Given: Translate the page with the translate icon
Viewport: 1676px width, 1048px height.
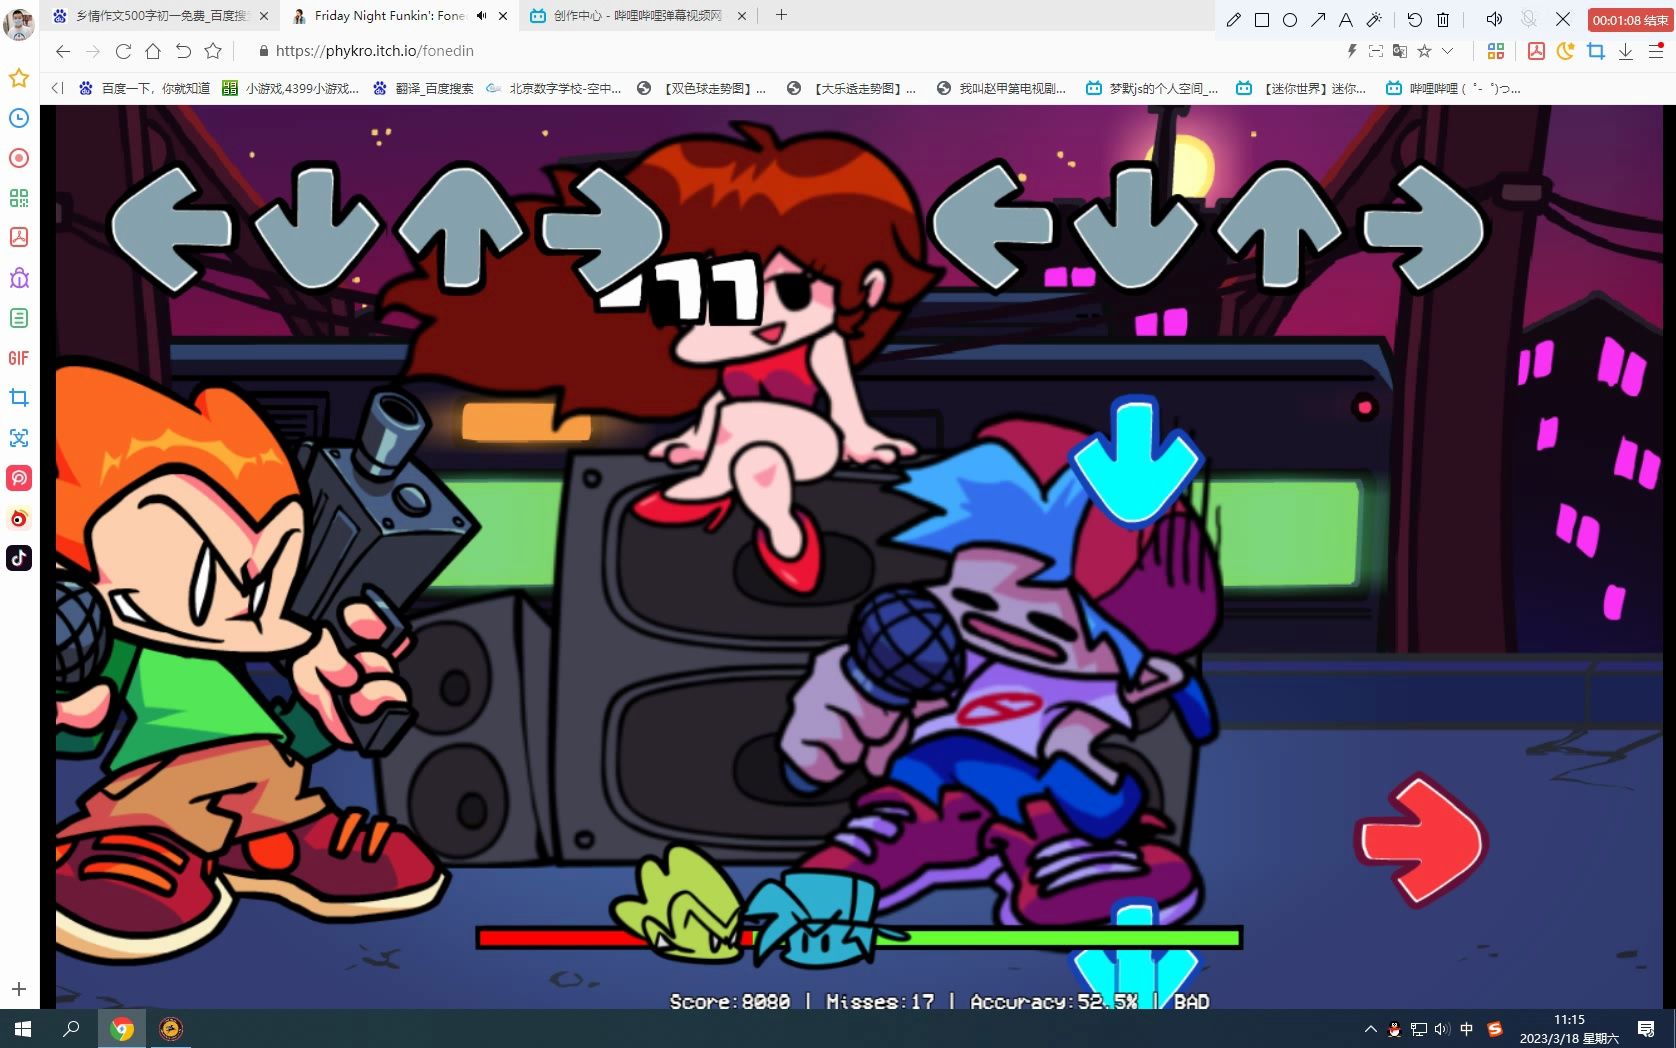Looking at the screenshot, I should [1400, 51].
